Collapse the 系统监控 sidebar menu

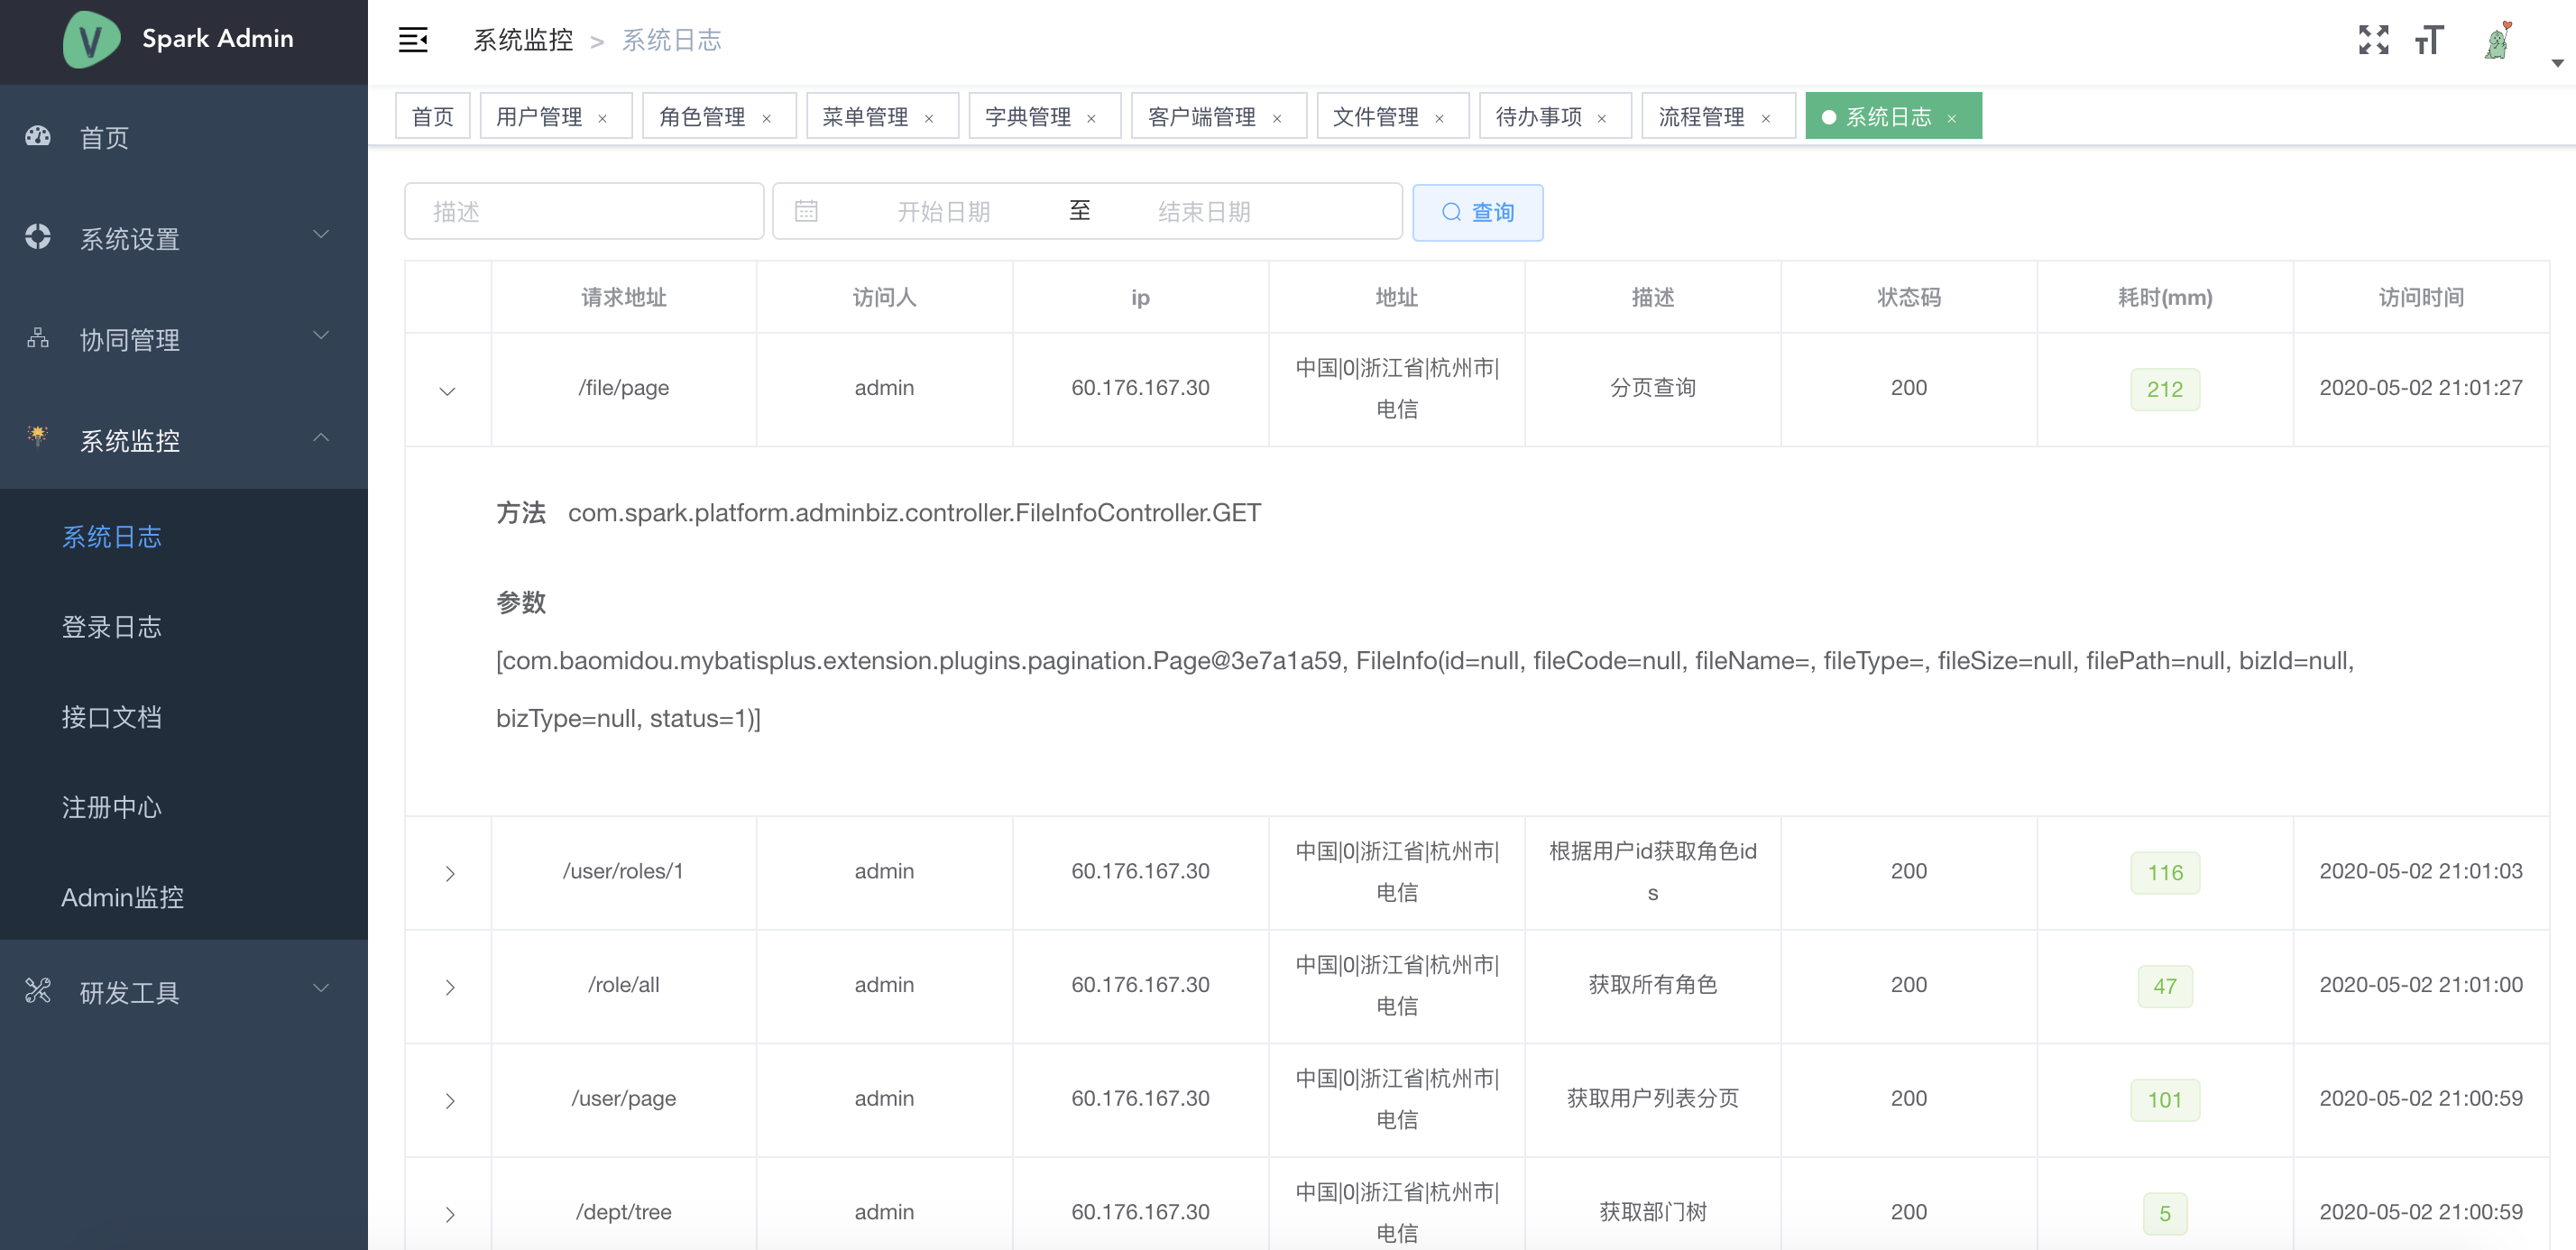tap(321, 437)
